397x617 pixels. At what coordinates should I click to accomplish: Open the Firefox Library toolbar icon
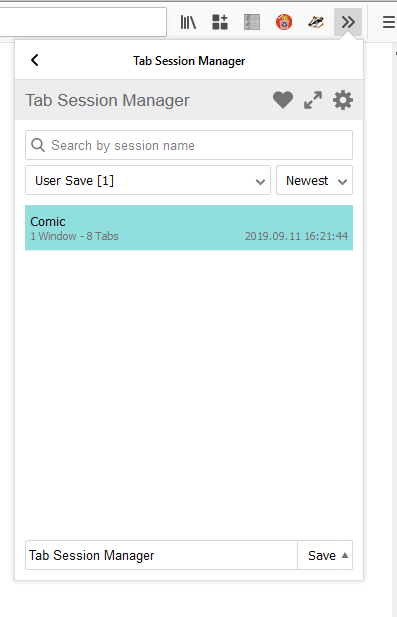coord(188,22)
